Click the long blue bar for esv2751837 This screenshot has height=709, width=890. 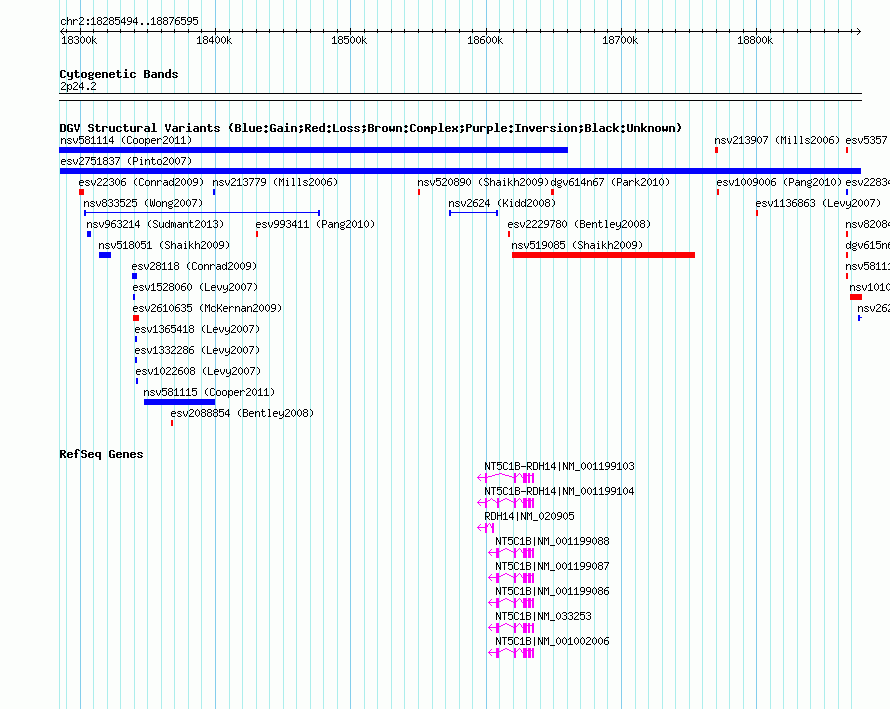[460, 171]
